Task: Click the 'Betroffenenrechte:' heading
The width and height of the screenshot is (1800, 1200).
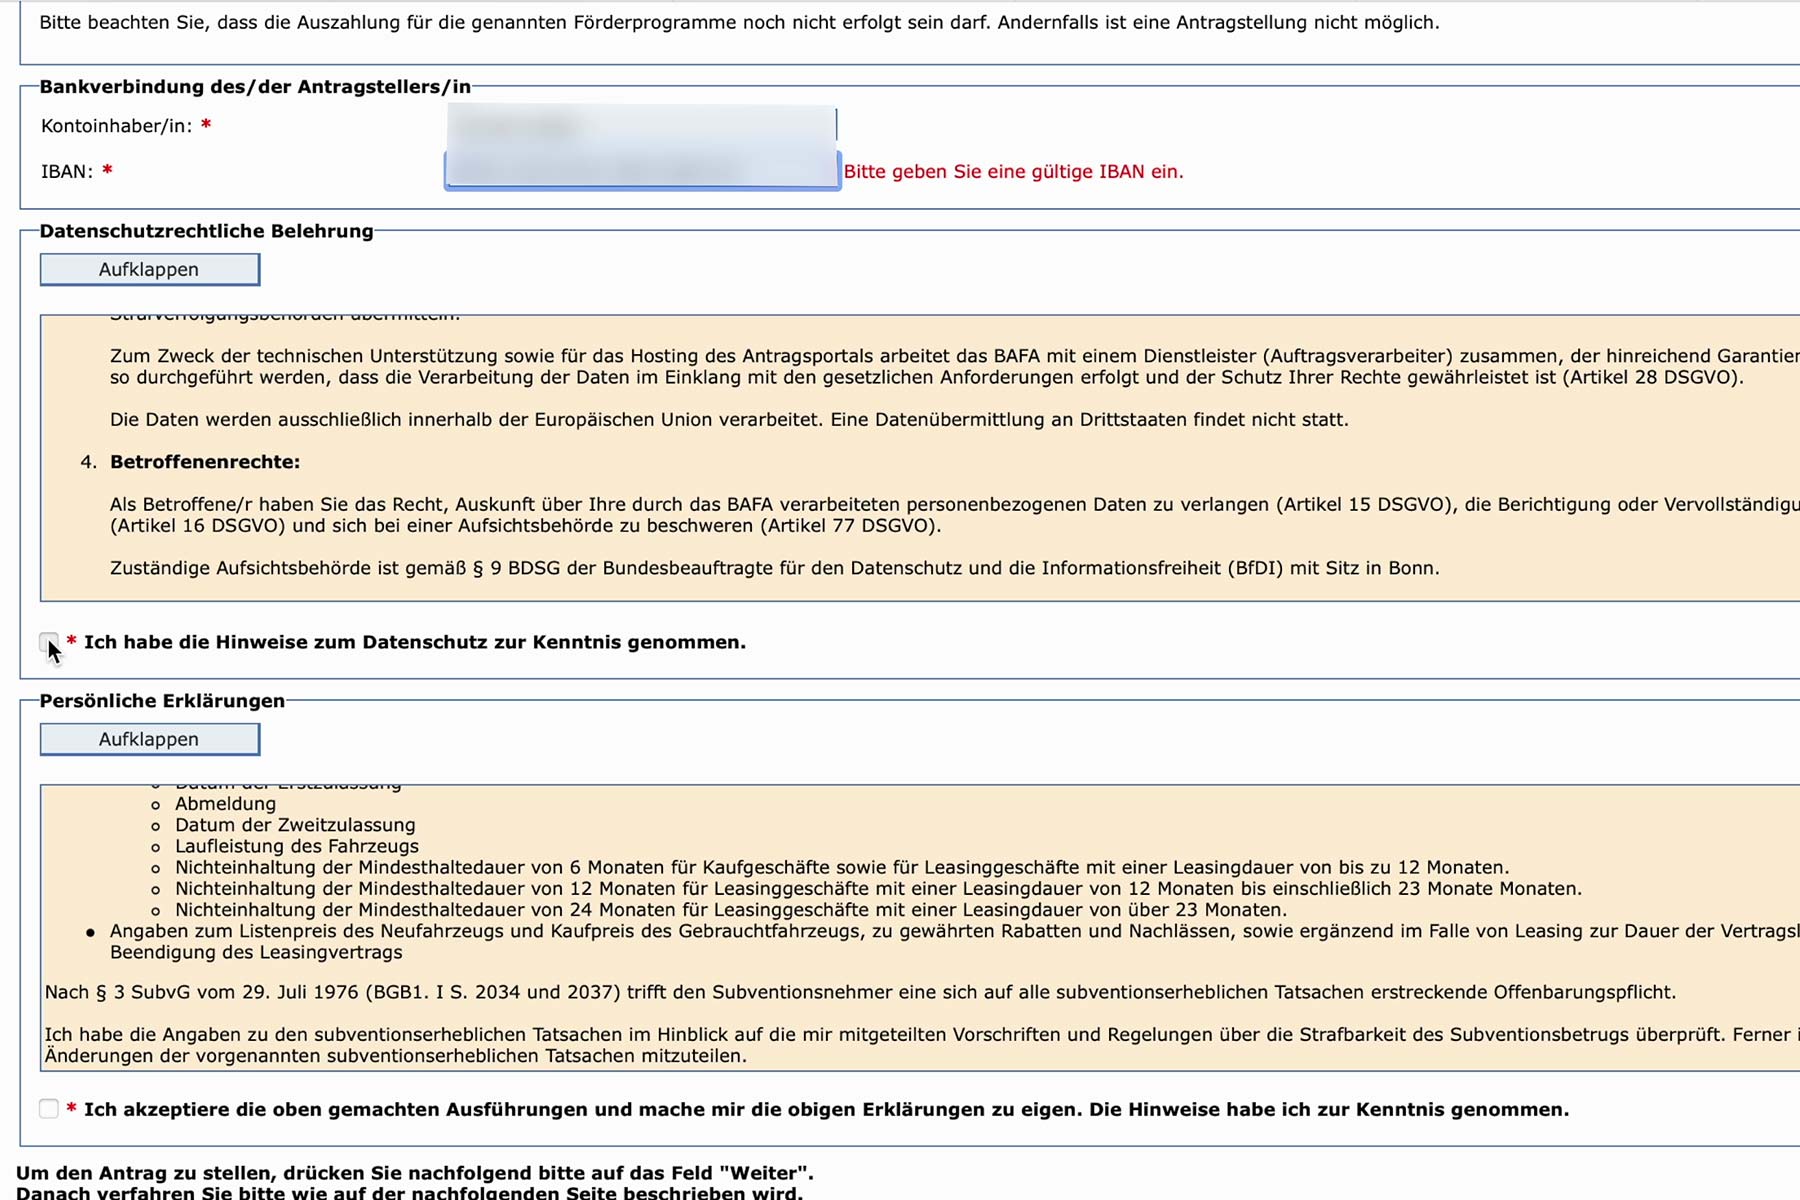Action: point(205,462)
